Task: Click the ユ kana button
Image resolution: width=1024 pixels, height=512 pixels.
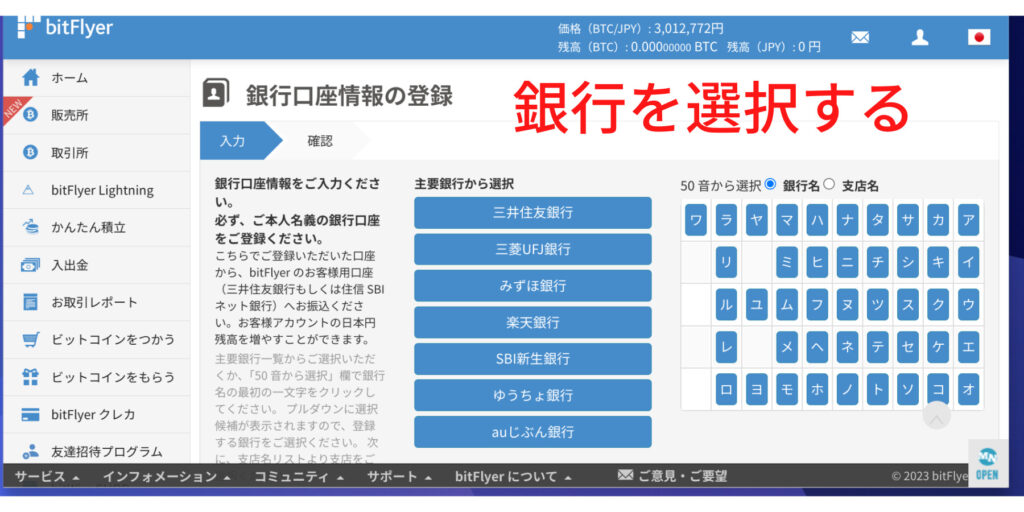Action: pos(756,304)
